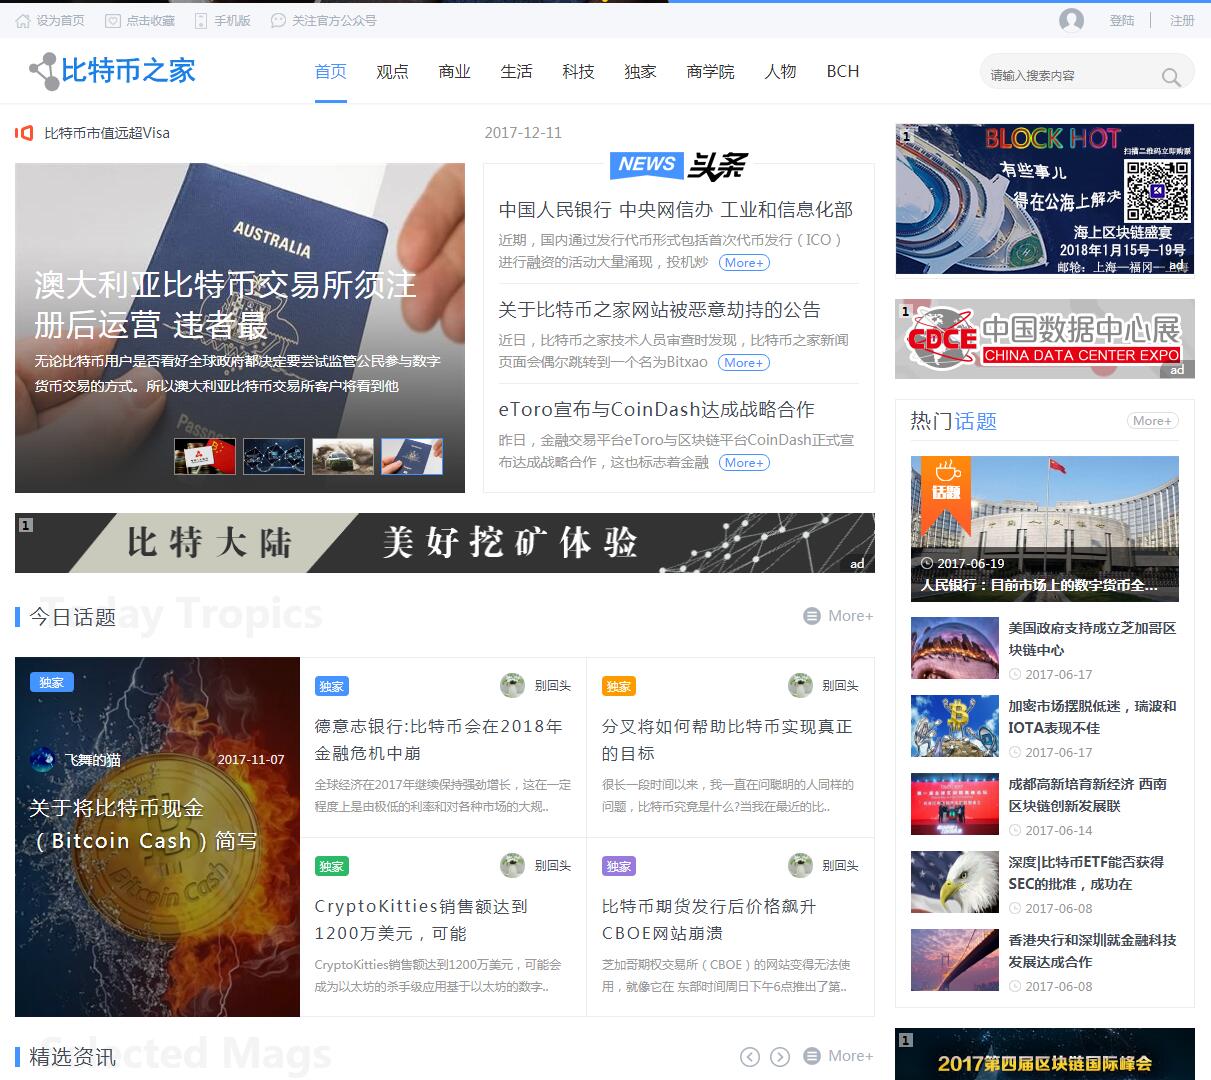Click the orange 独家 tag on 分叉 article
This screenshot has height=1080, width=1211.
(x=619, y=686)
